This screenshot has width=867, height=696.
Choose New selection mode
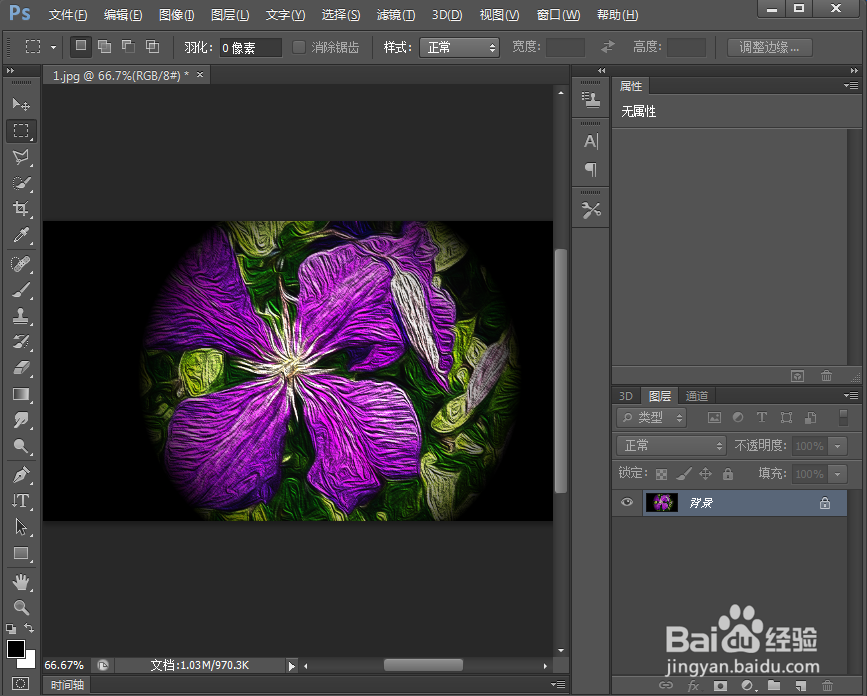tap(81, 46)
